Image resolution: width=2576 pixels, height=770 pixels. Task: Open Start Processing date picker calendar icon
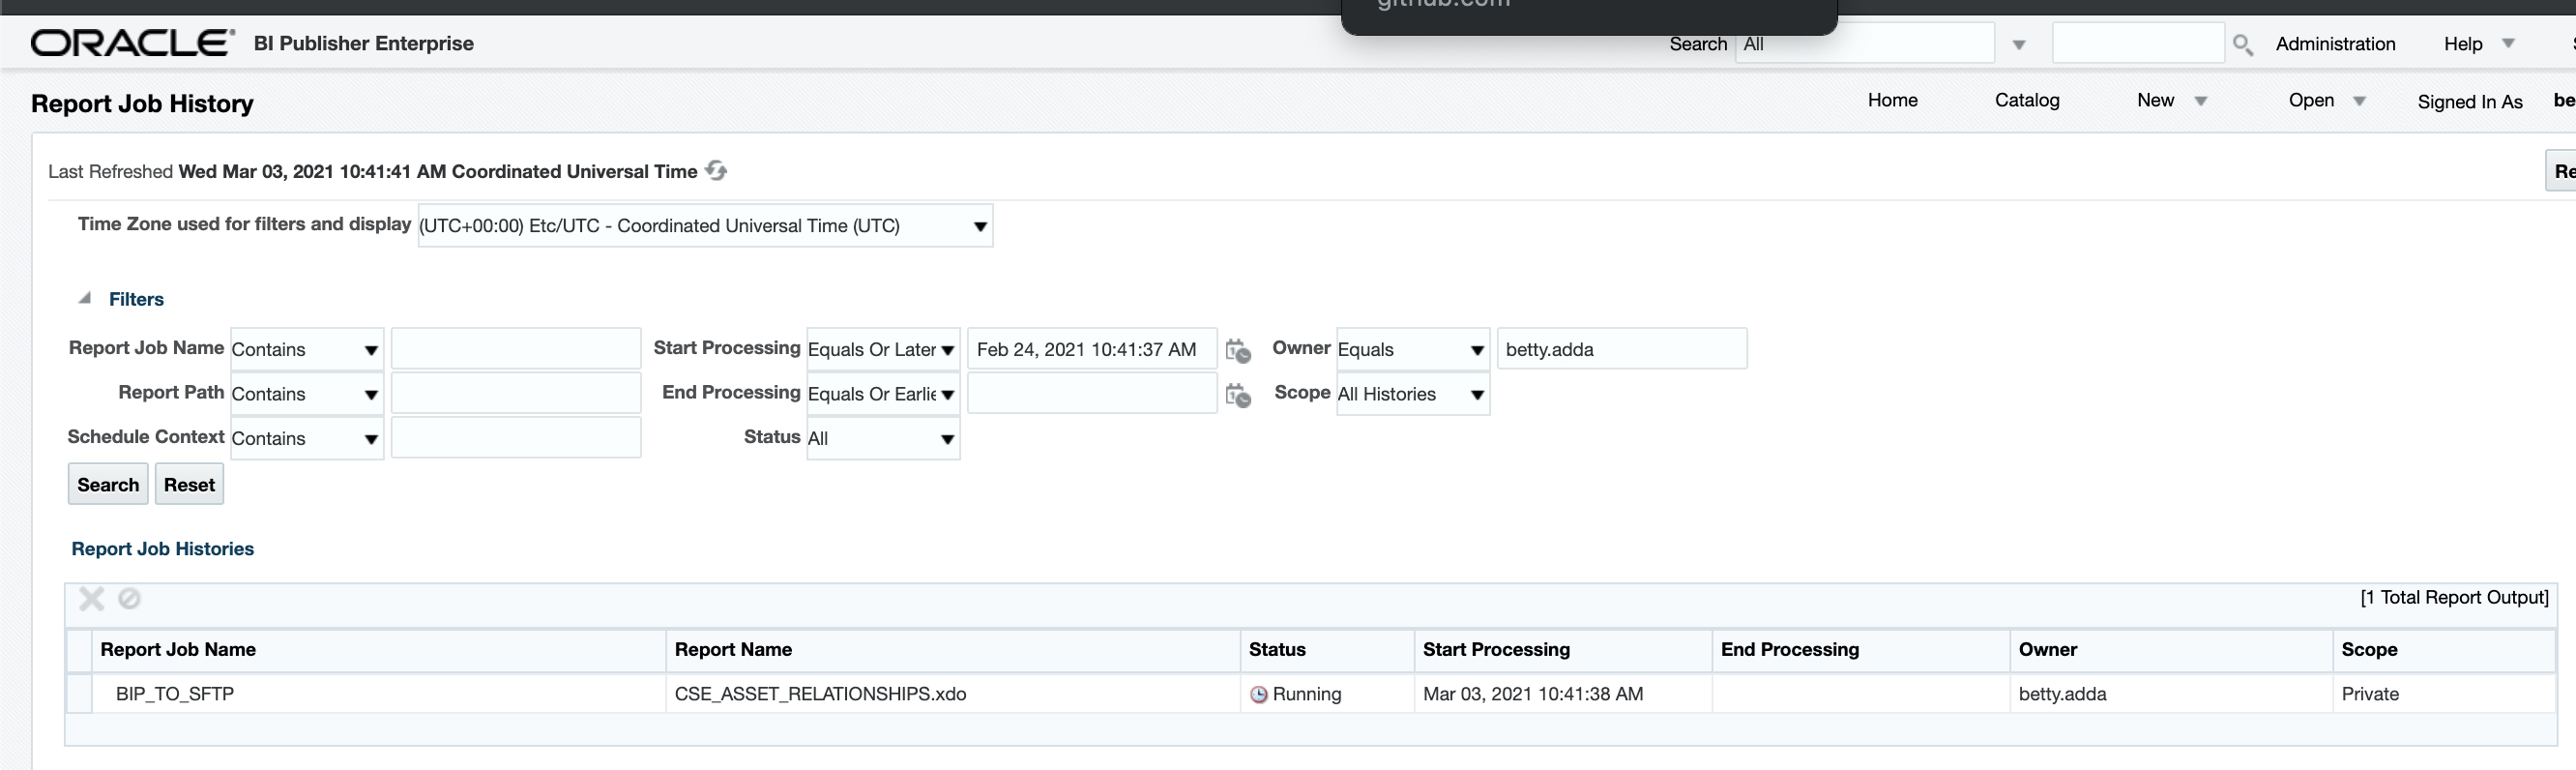click(x=1238, y=351)
